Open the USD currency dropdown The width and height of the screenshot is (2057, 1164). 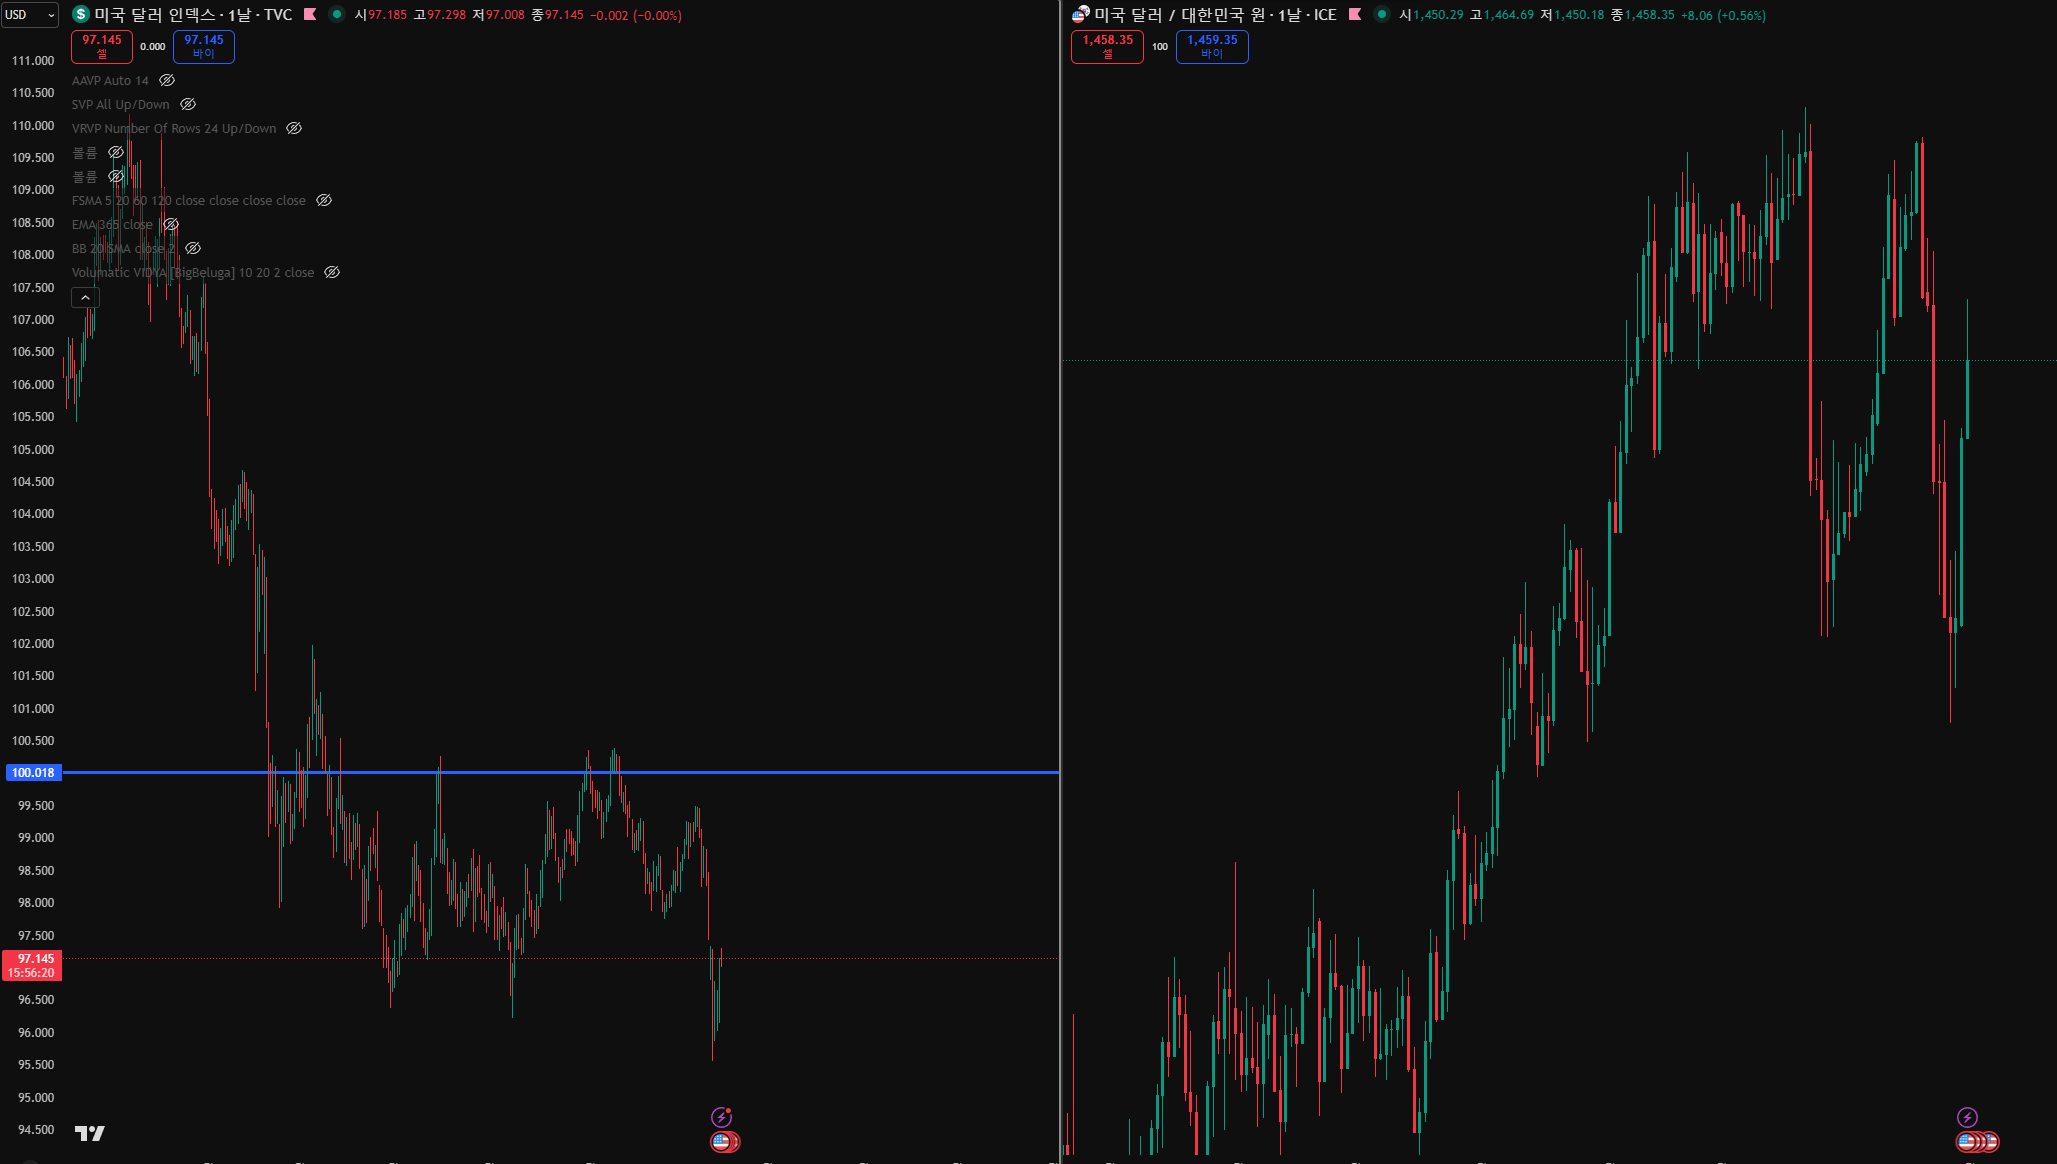click(29, 14)
